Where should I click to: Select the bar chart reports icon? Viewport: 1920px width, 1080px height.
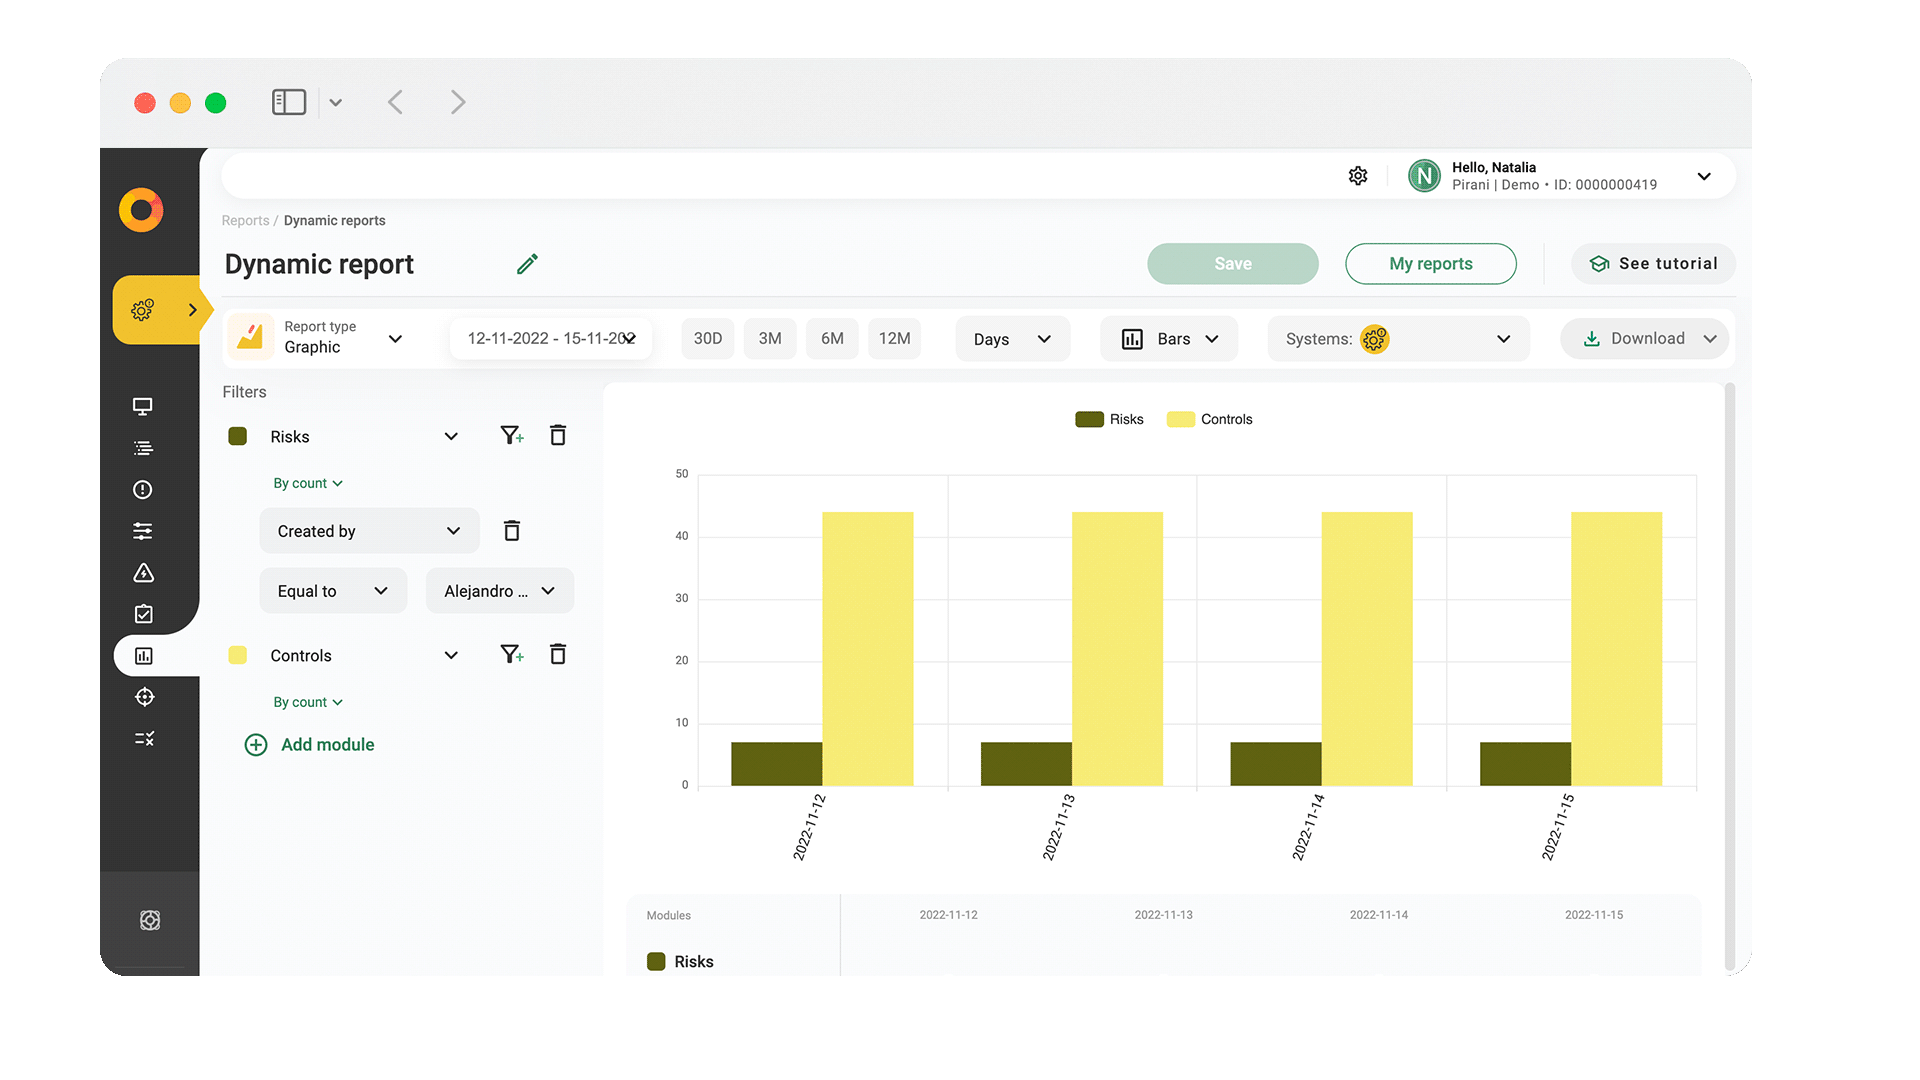144,655
